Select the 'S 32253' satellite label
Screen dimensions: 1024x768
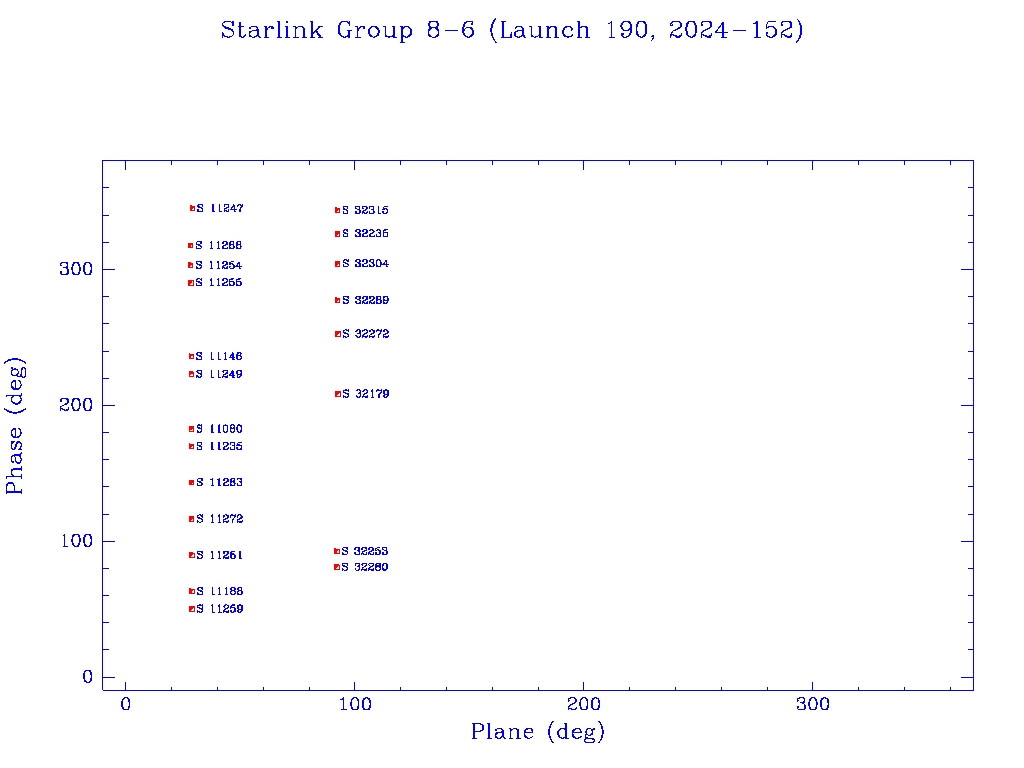coord(365,551)
